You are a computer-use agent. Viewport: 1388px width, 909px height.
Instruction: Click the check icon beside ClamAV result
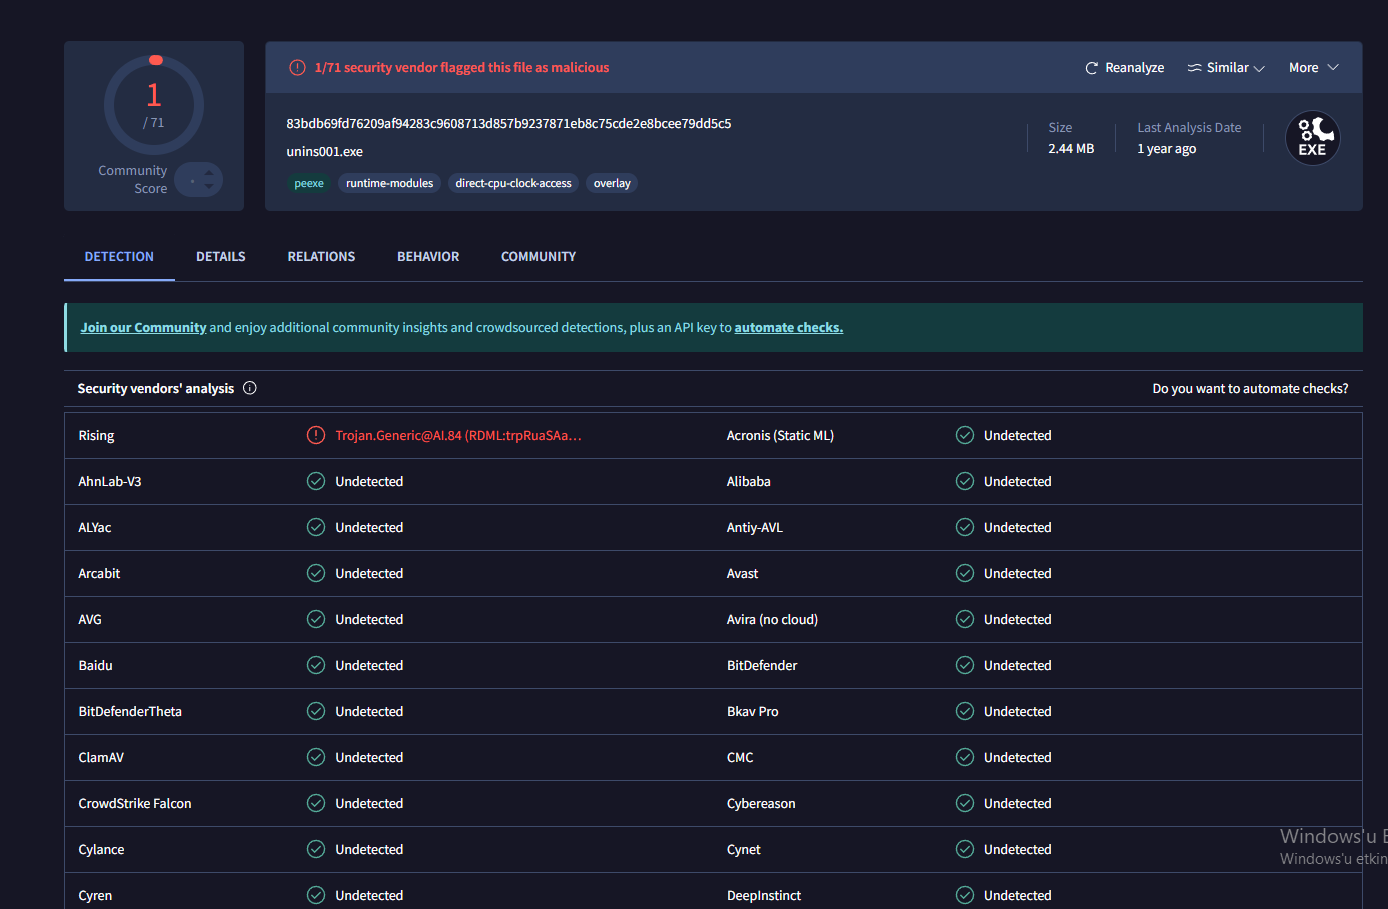click(x=316, y=757)
